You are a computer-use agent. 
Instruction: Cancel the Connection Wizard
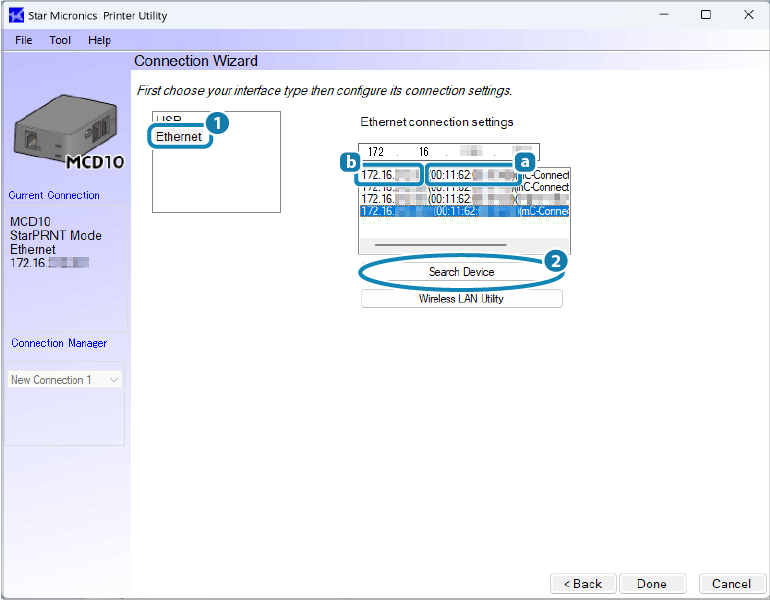pyautogui.click(x=731, y=583)
